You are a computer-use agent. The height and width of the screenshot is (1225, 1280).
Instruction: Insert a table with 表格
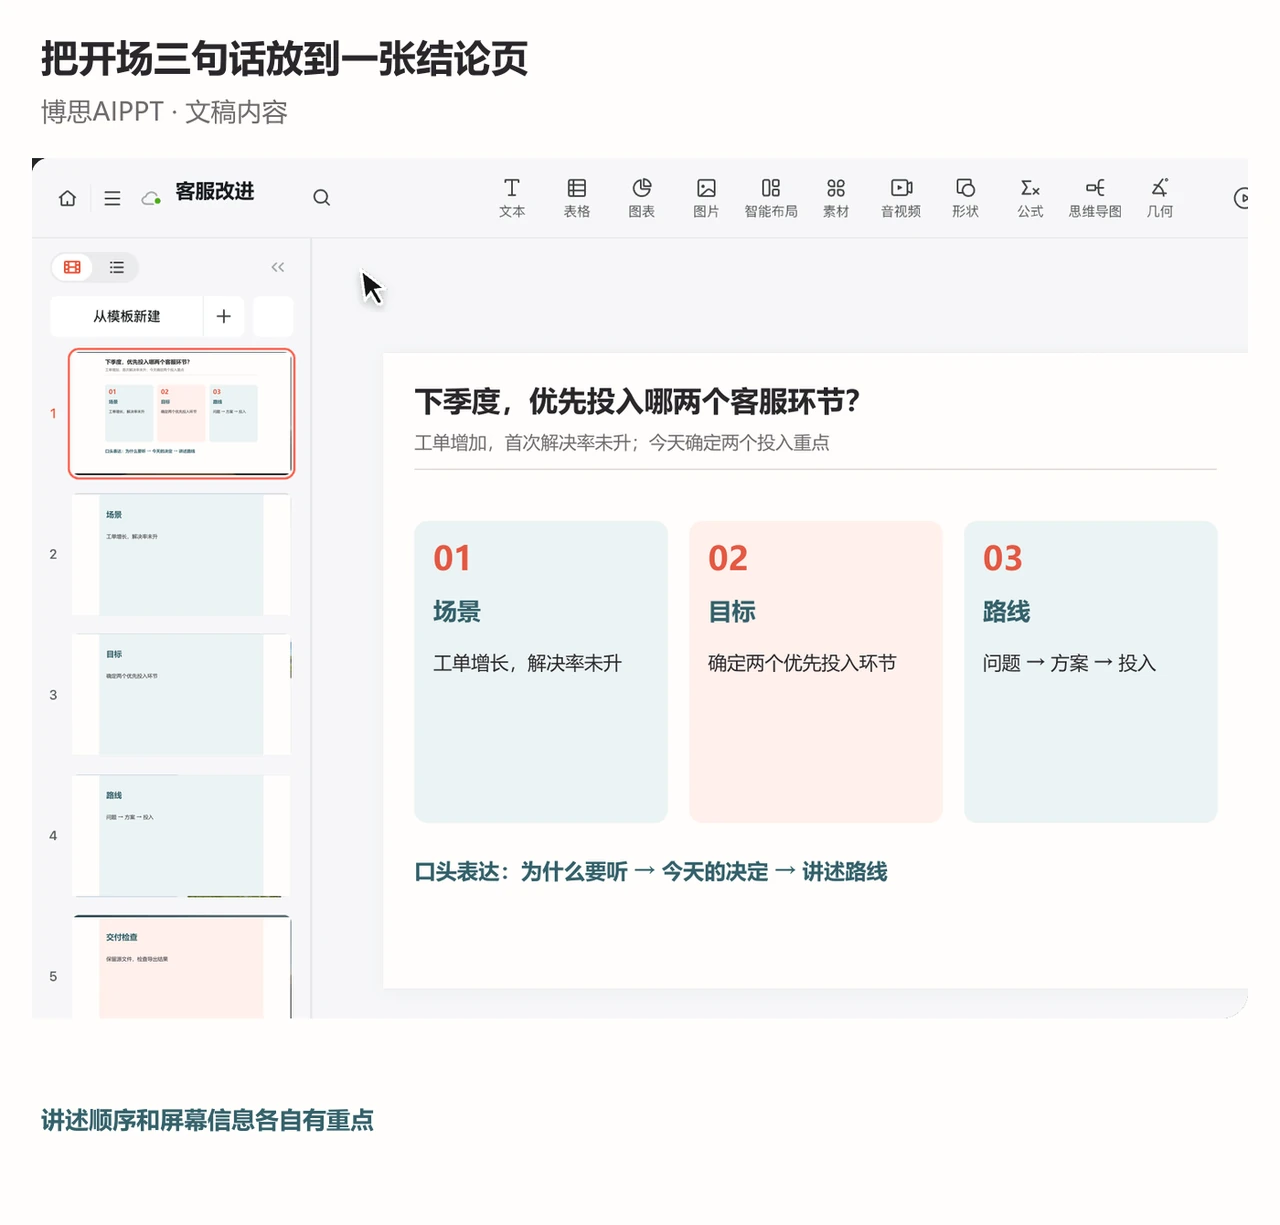click(x=577, y=198)
